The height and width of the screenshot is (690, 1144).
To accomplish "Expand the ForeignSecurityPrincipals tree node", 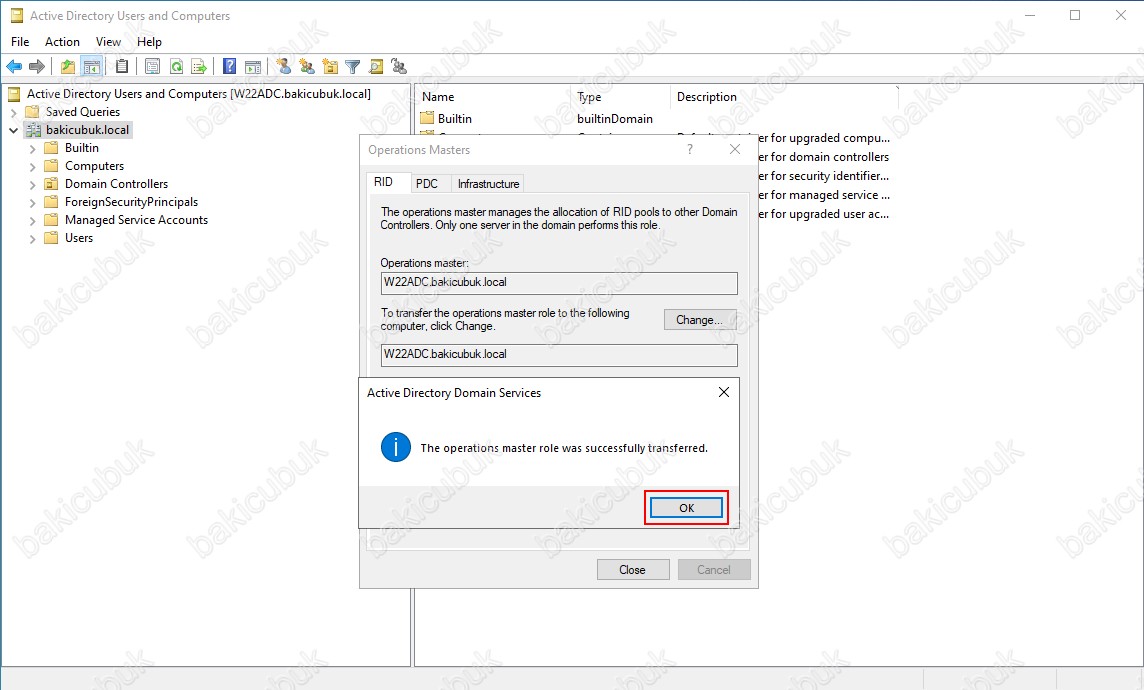I will [x=32, y=202].
